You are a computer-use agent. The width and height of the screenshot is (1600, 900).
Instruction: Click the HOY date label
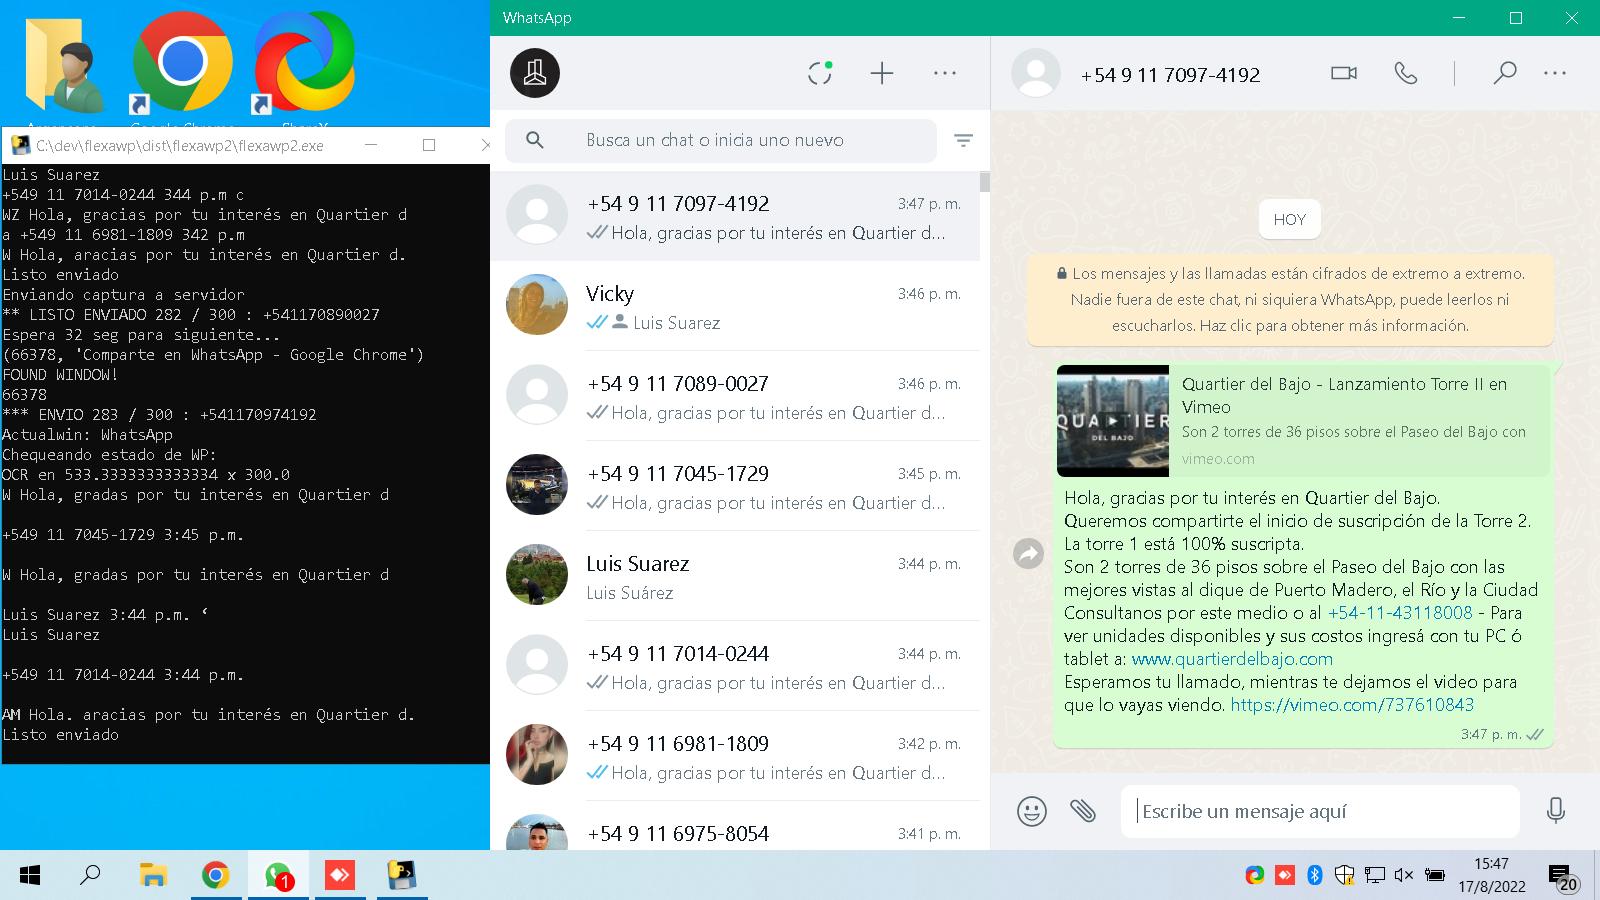(1290, 220)
